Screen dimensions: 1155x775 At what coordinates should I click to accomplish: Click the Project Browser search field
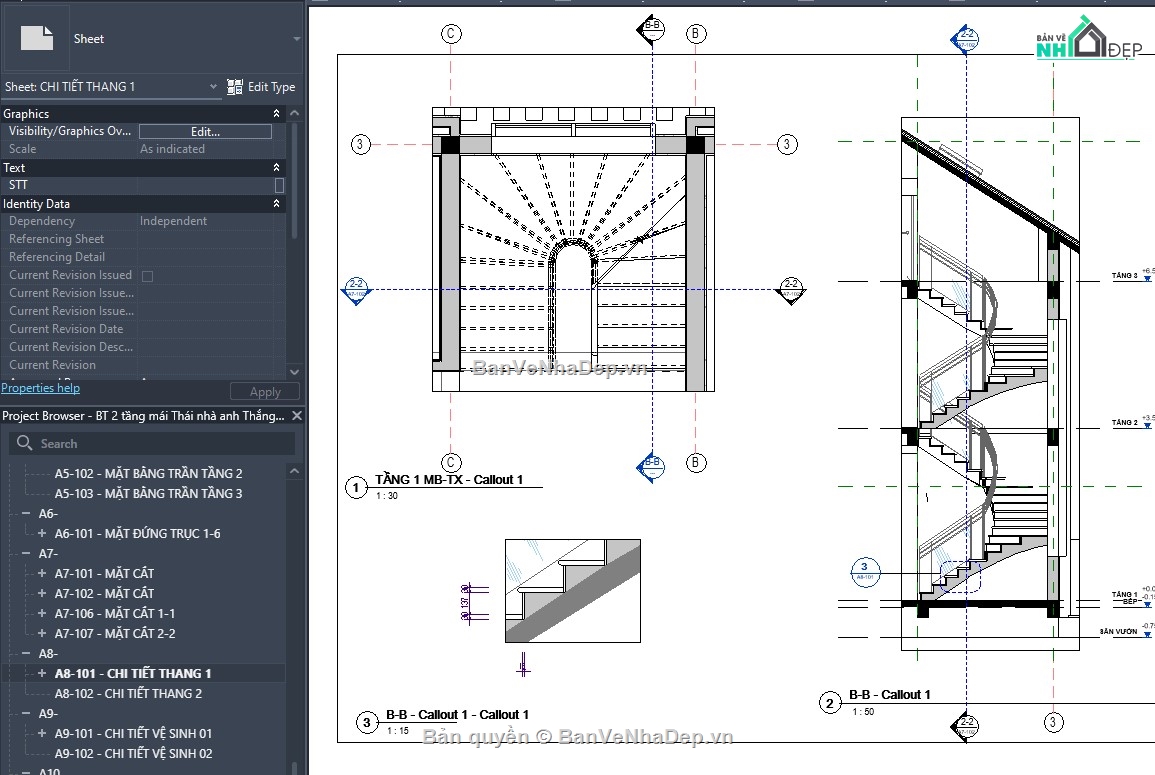click(152, 443)
